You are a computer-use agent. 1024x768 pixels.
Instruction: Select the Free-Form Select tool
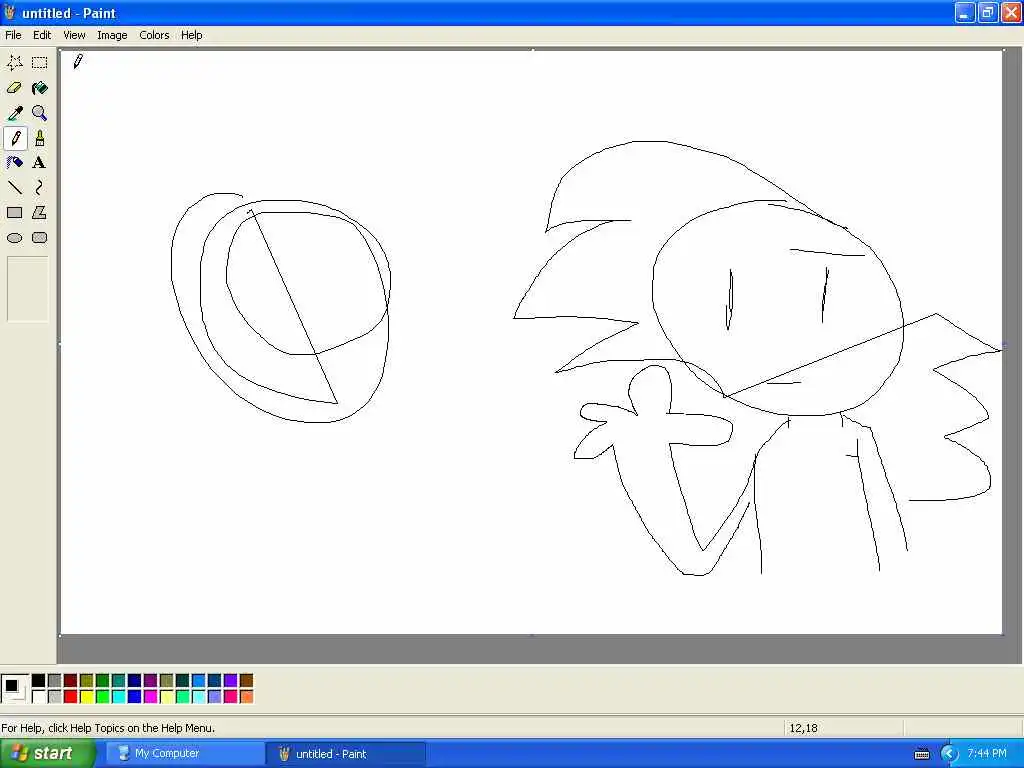[x=14, y=63]
